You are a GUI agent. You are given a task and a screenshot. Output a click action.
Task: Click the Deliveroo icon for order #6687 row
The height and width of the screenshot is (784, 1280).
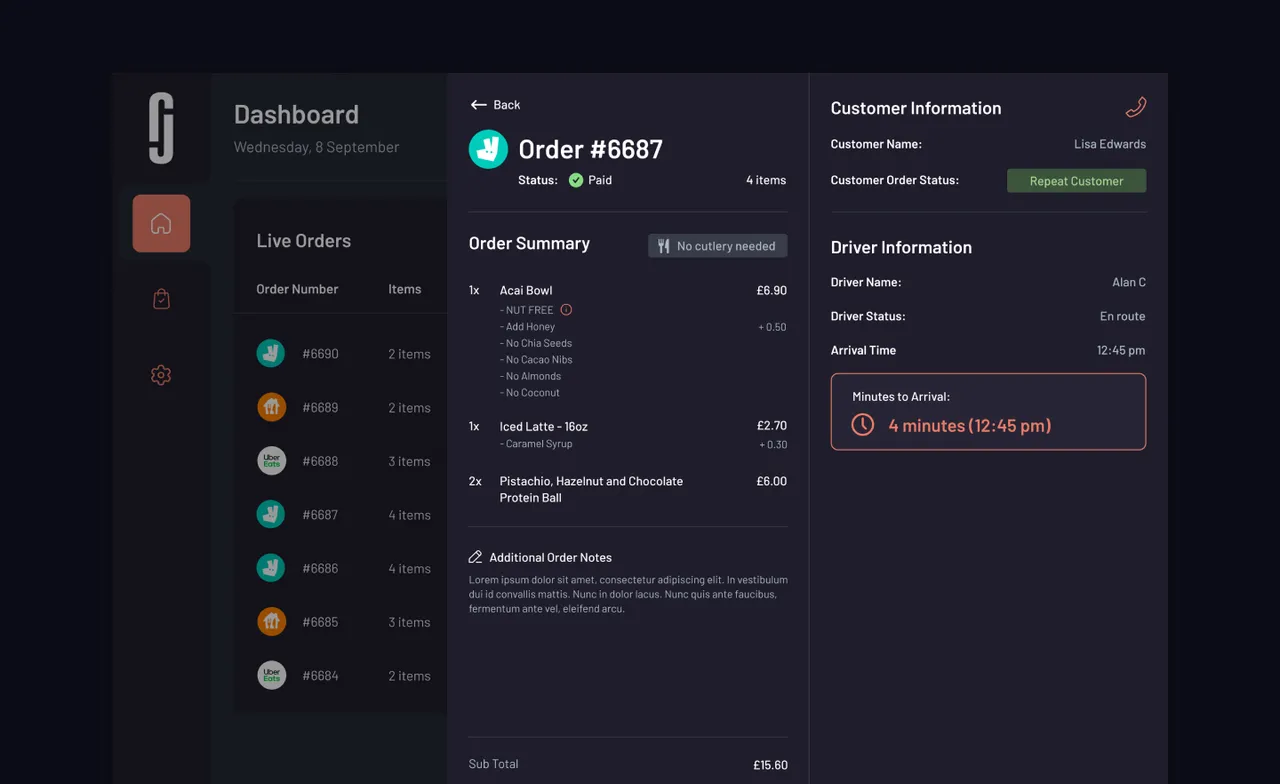point(271,514)
